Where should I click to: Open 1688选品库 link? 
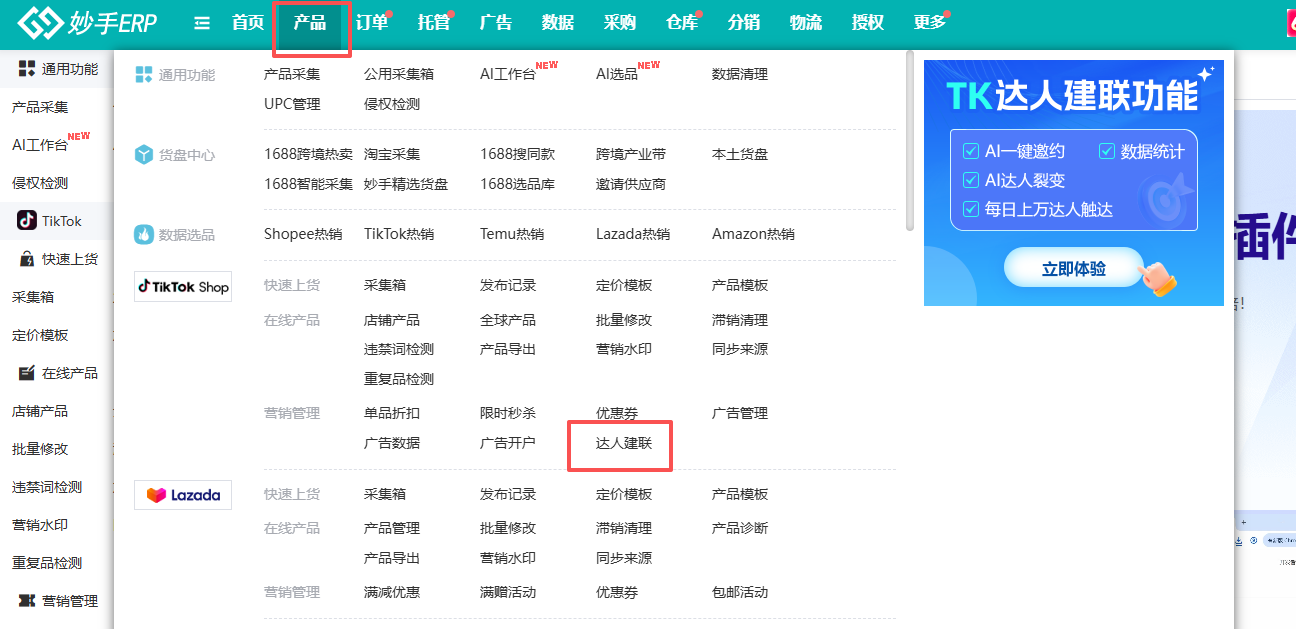pyautogui.click(x=517, y=184)
